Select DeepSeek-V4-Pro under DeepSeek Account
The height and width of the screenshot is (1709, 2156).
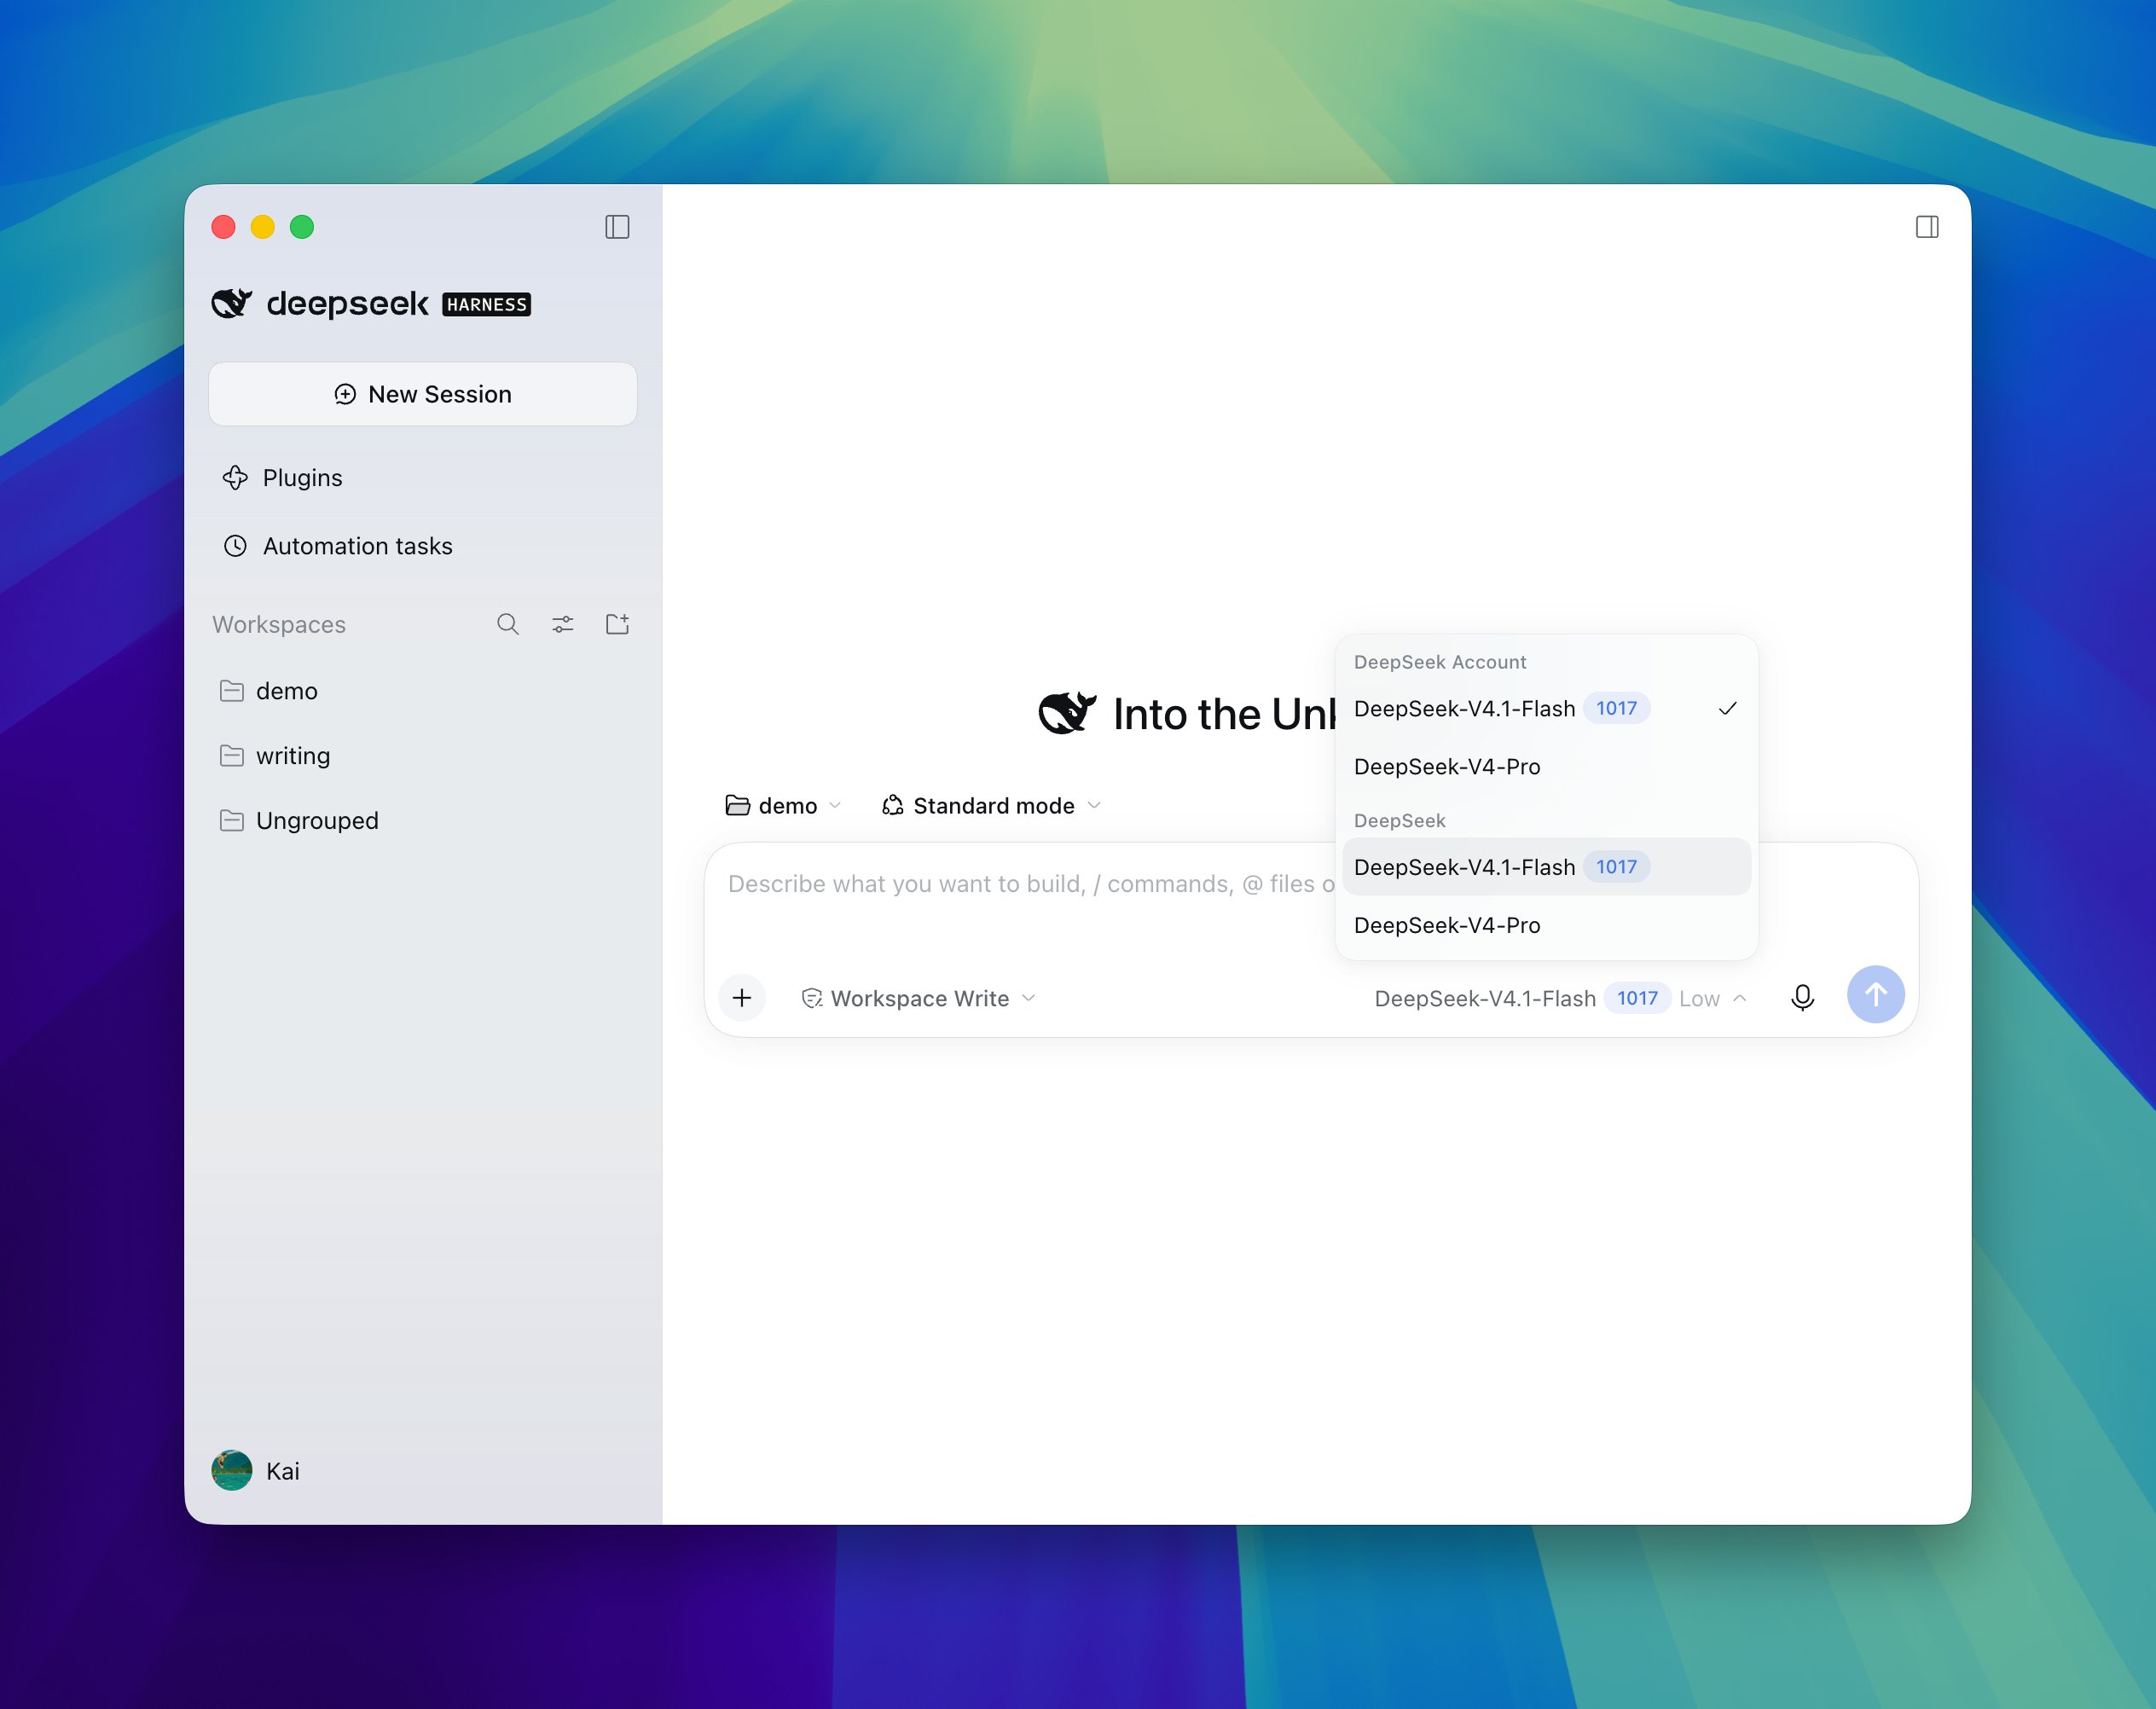[1546, 766]
